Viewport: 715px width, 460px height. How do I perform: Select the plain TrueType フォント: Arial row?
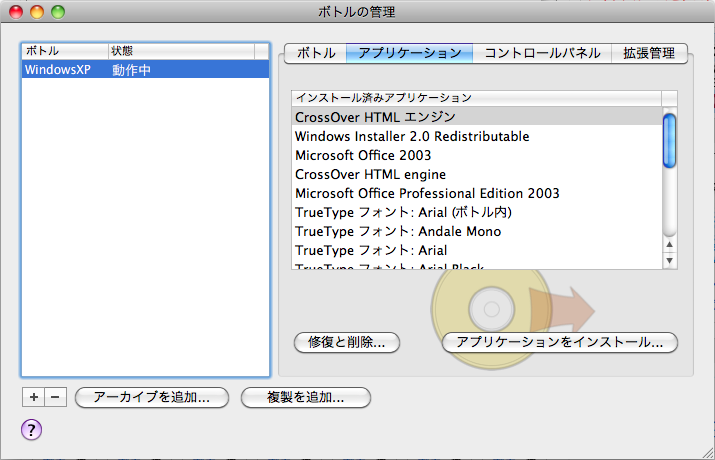coord(477,250)
